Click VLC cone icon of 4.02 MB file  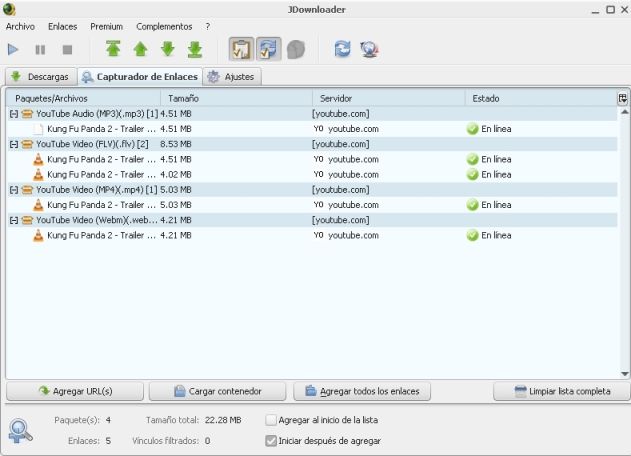38,174
